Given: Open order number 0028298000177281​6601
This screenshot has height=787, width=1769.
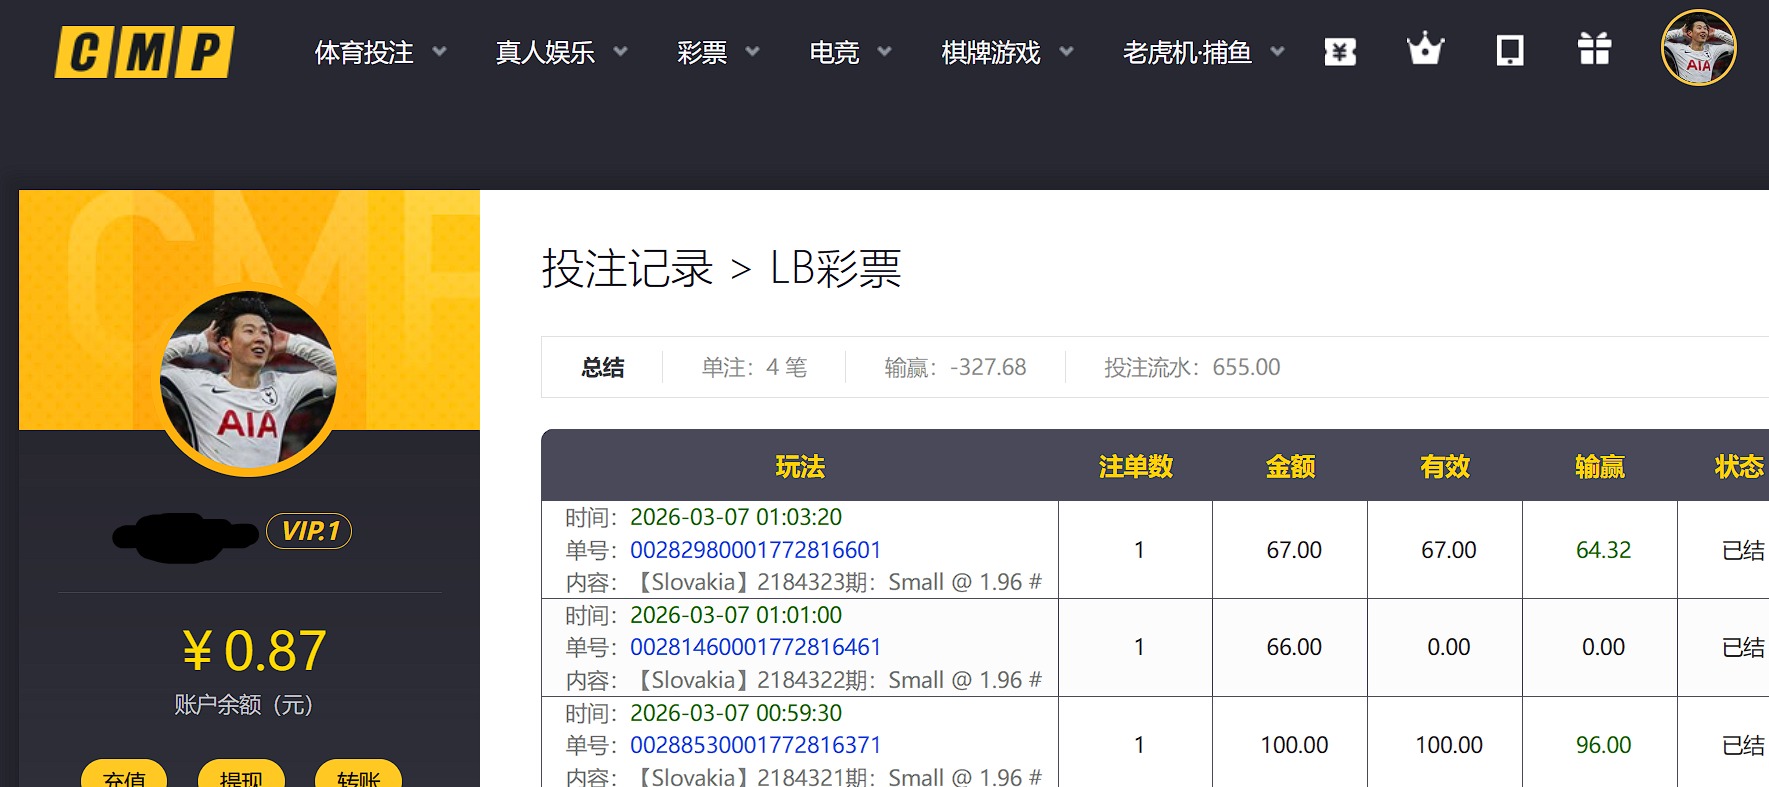Looking at the screenshot, I should 755,550.
